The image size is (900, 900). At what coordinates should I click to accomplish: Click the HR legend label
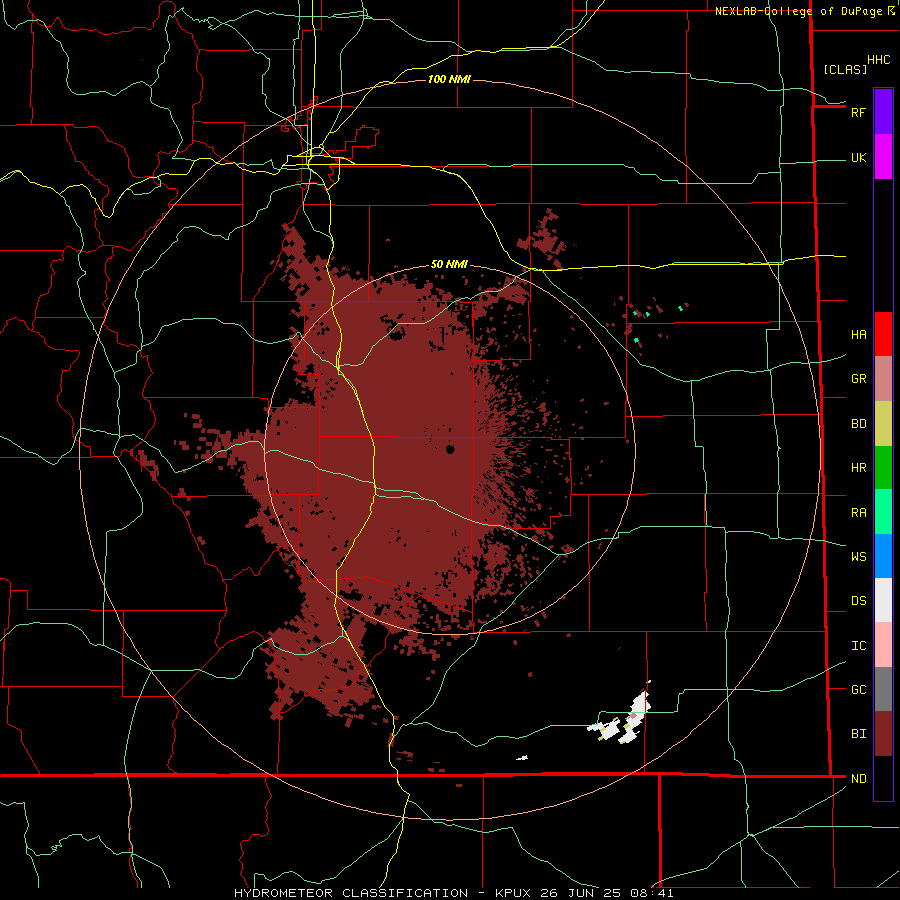click(859, 468)
